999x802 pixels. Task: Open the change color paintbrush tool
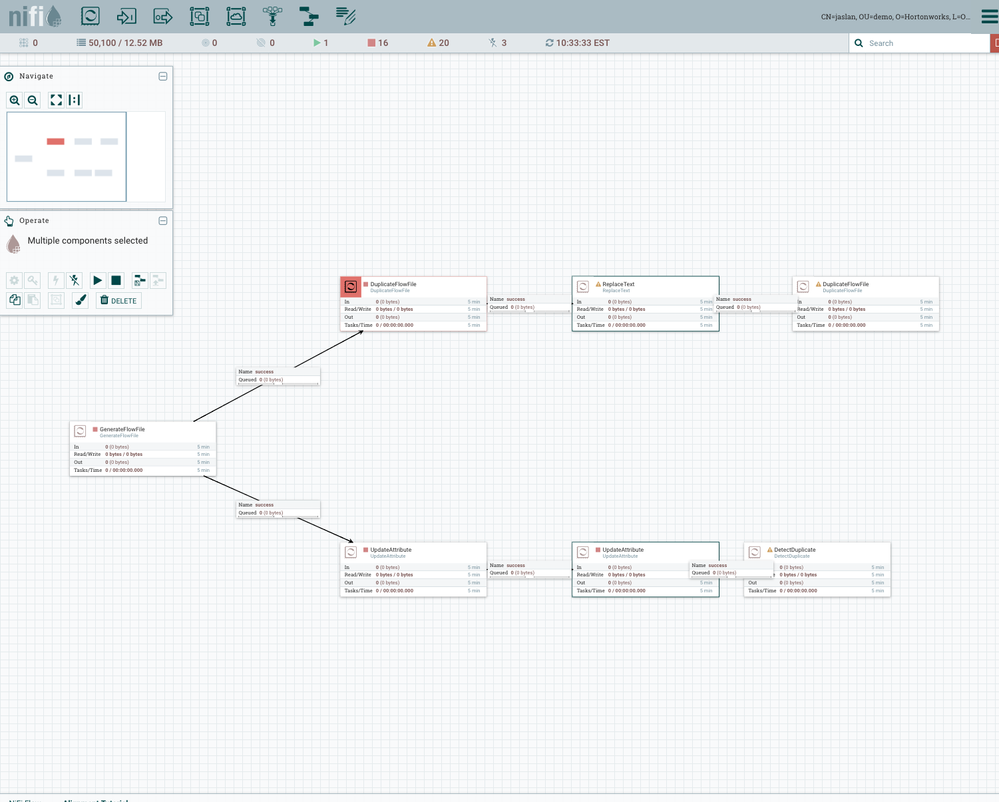[81, 300]
